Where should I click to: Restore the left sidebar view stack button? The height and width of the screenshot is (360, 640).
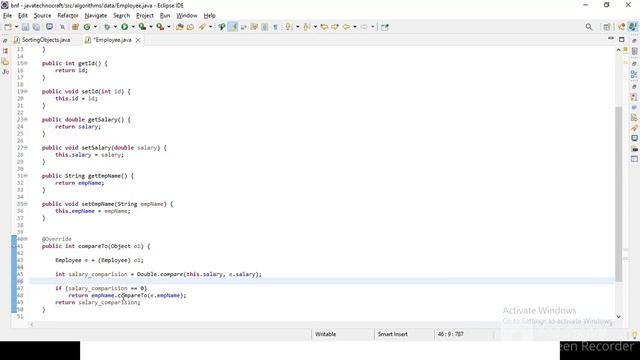[x=5, y=40]
